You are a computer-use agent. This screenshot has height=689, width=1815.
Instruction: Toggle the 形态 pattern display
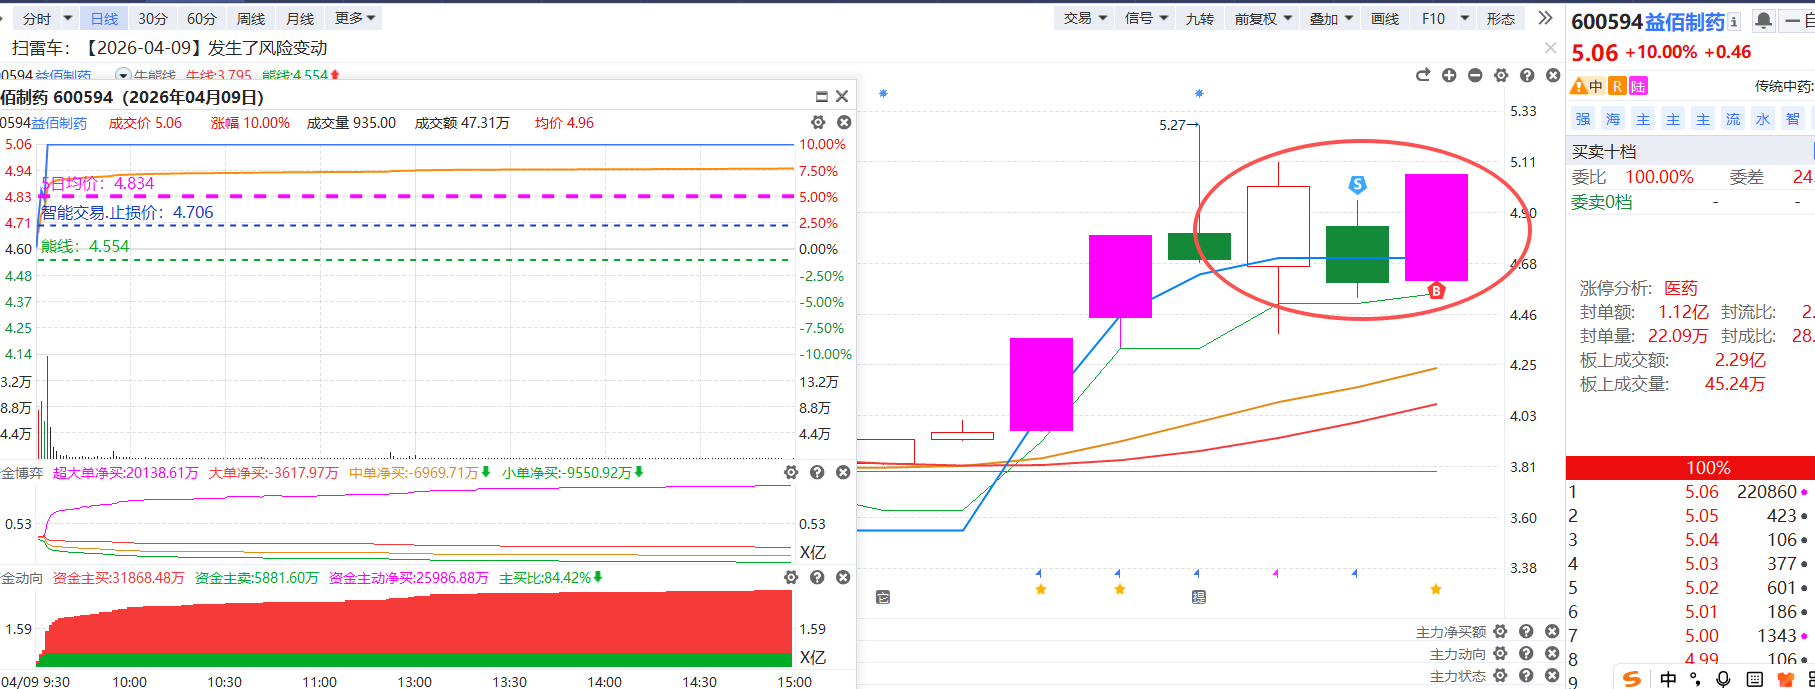click(x=1500, y=18)
